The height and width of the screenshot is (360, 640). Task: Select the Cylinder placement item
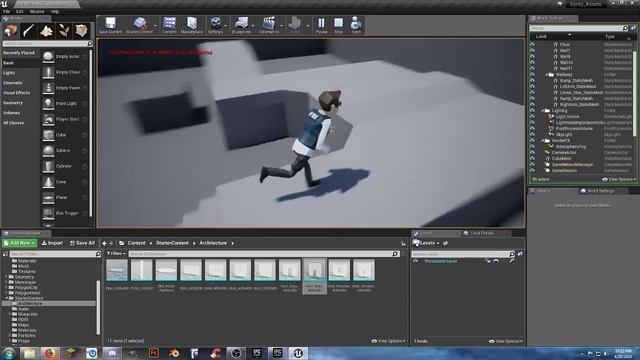[x=65, y=166]
